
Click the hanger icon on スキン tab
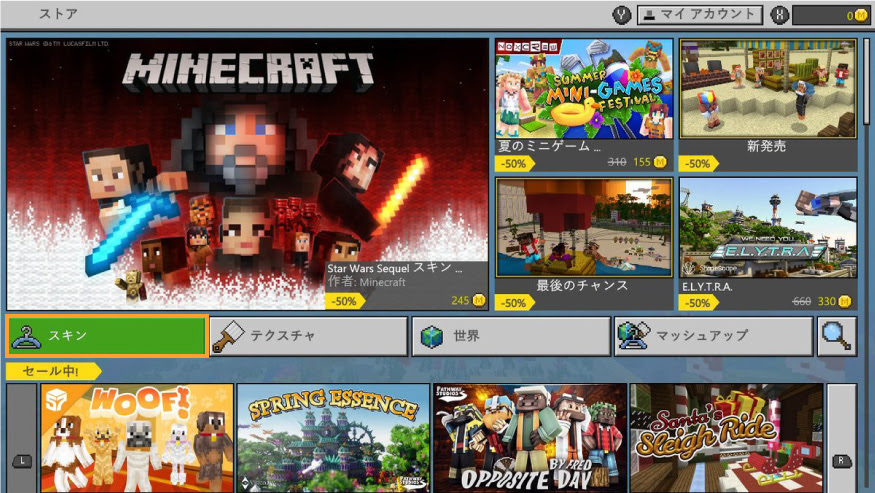26,336
